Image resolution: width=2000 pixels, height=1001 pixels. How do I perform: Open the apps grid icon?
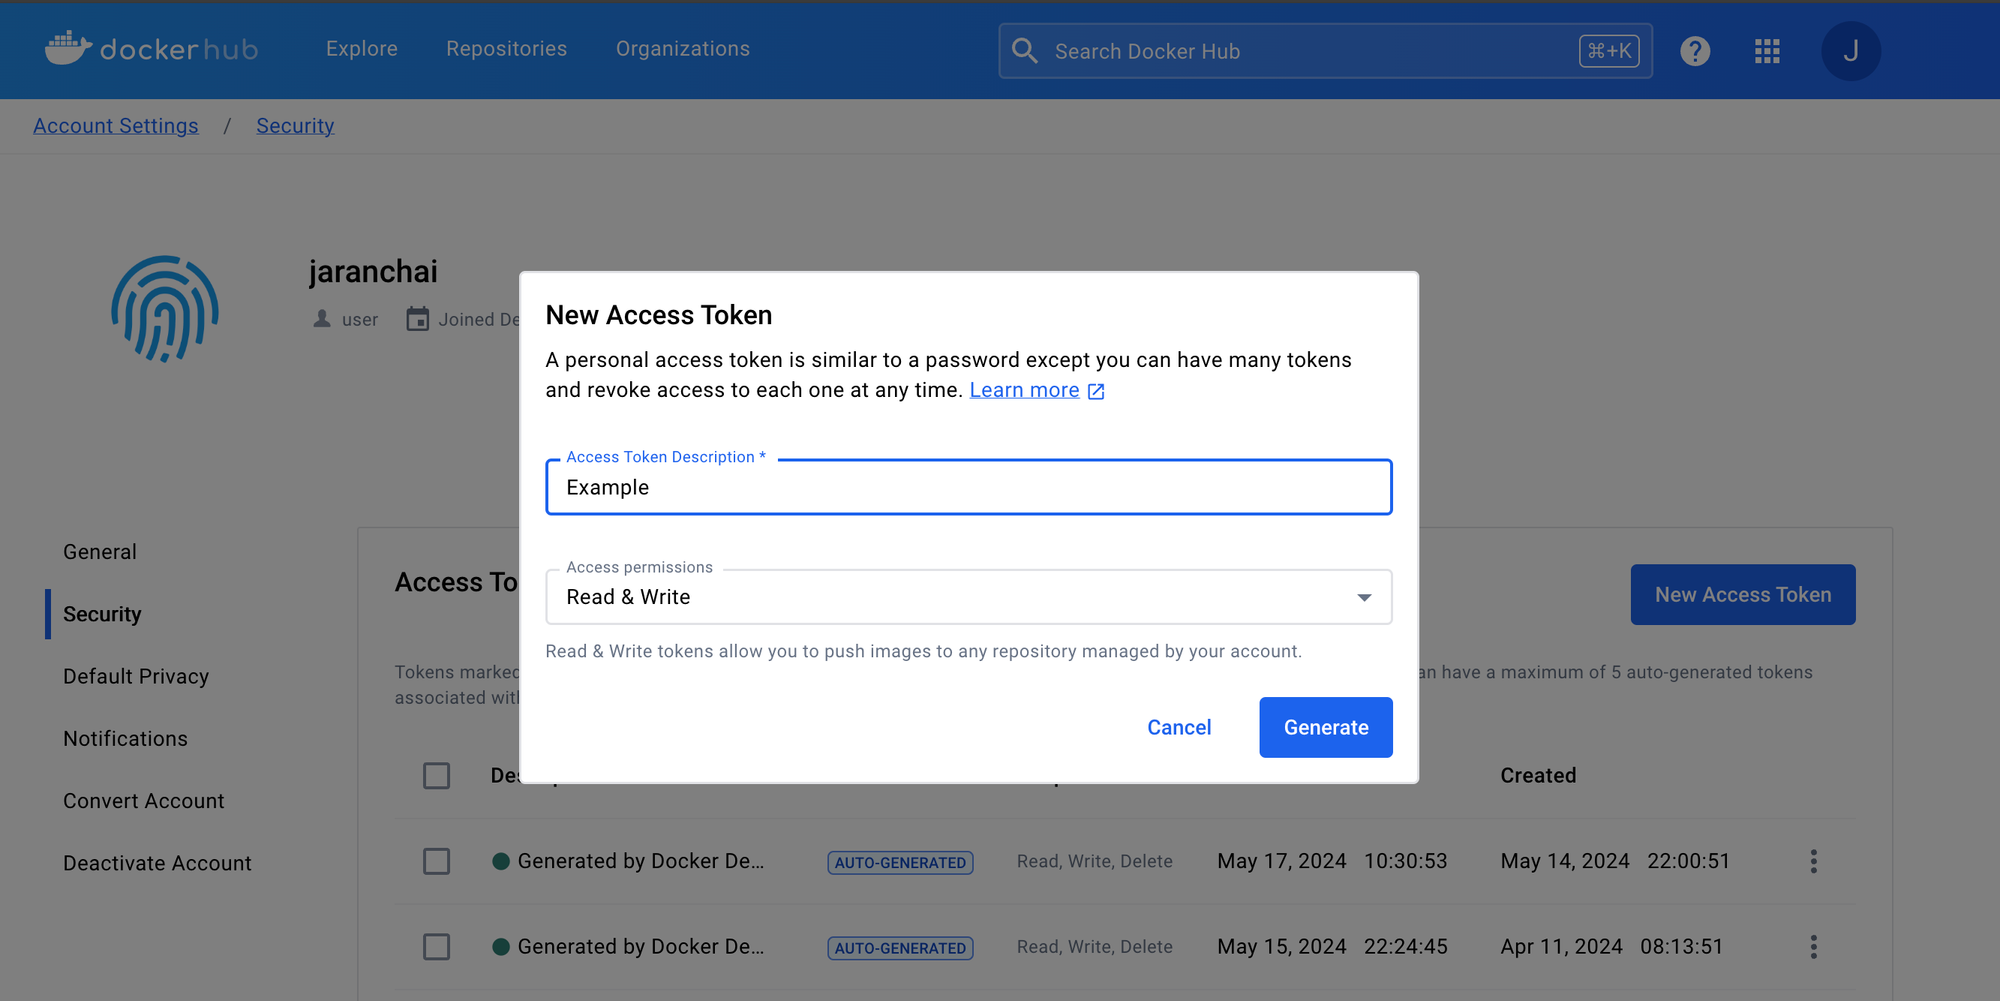tap(1767, 51)
